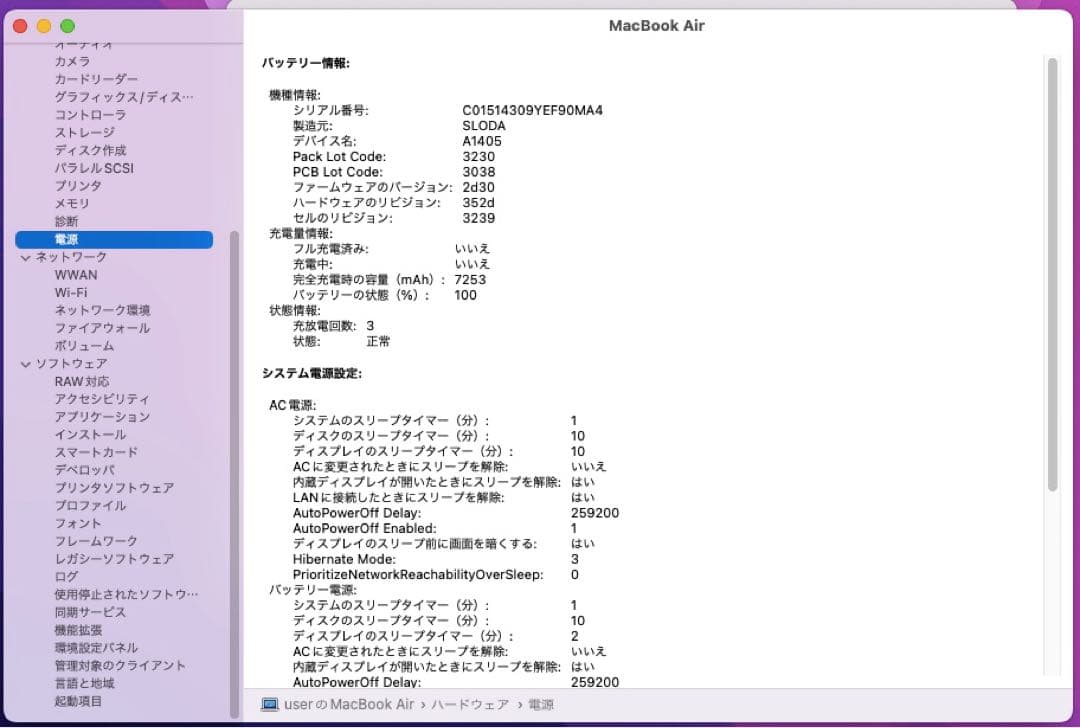Click the 充放電回数 label
The image size is (1080, 728).
(x=324, y=326)
